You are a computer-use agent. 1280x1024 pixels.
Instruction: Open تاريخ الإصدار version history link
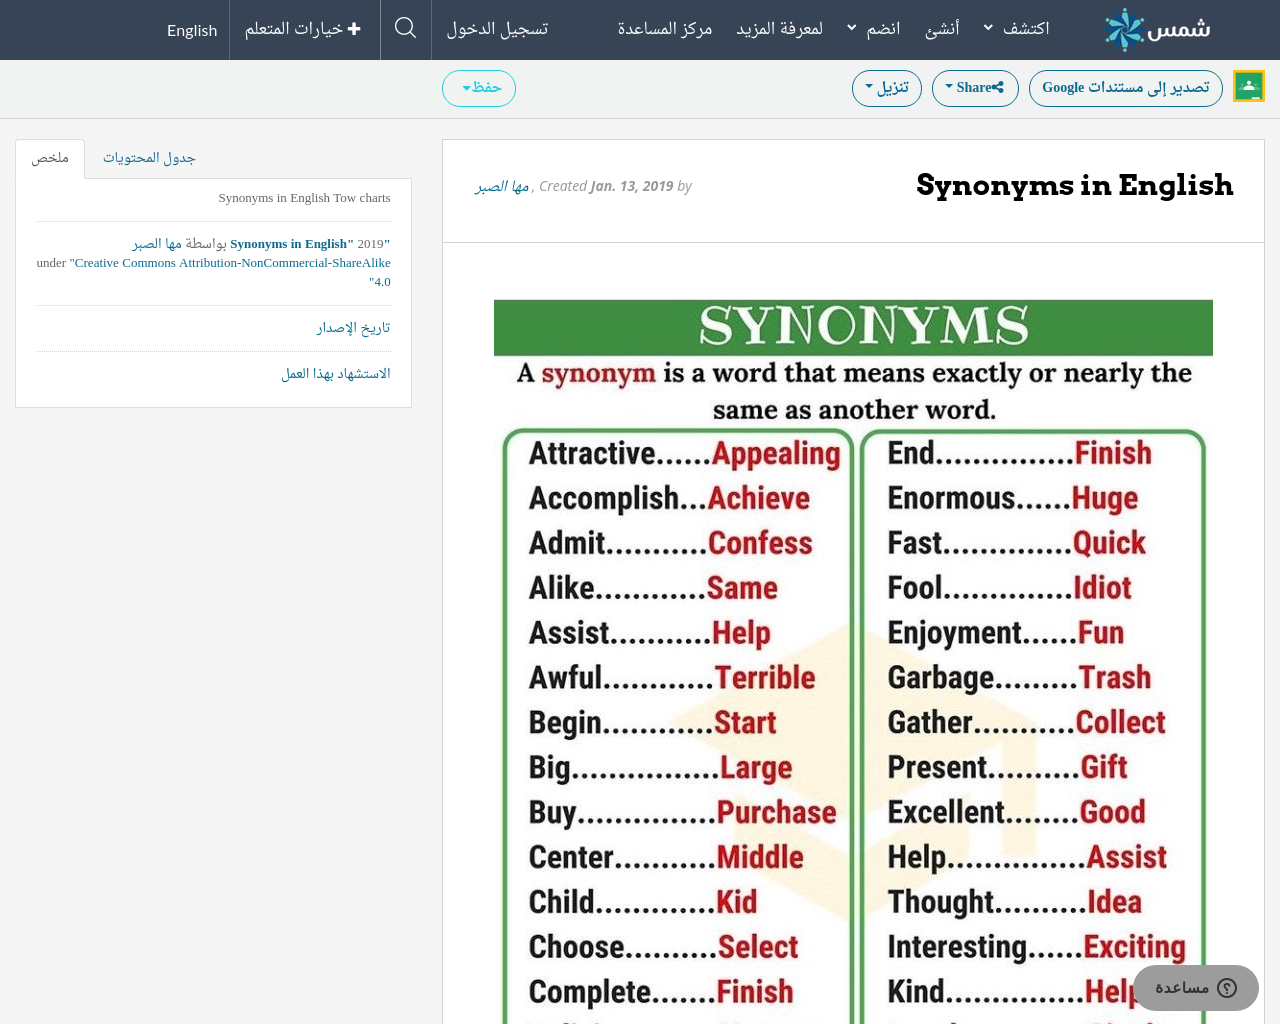pyautogui.click(x=353, y=328)
